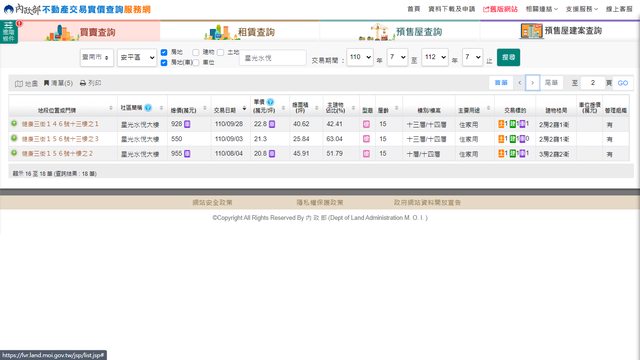Click the help icon beside the community name header
Screen dimensions: 640x360
click(148, 108)
